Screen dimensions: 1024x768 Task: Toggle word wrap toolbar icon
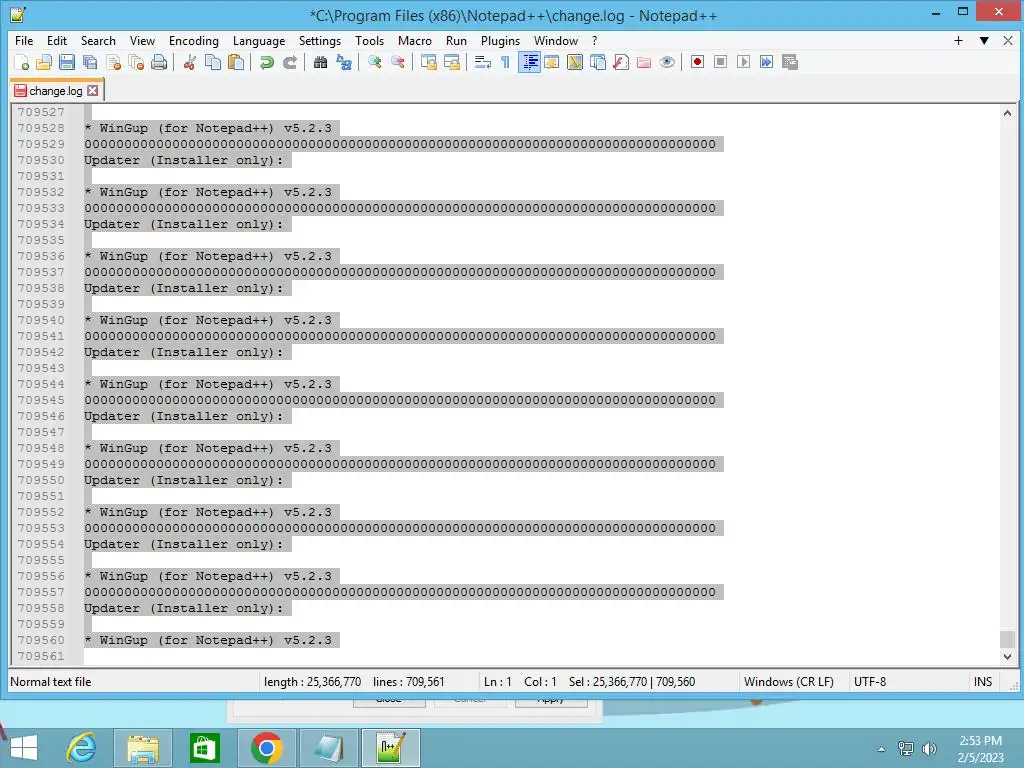point(483,62)
